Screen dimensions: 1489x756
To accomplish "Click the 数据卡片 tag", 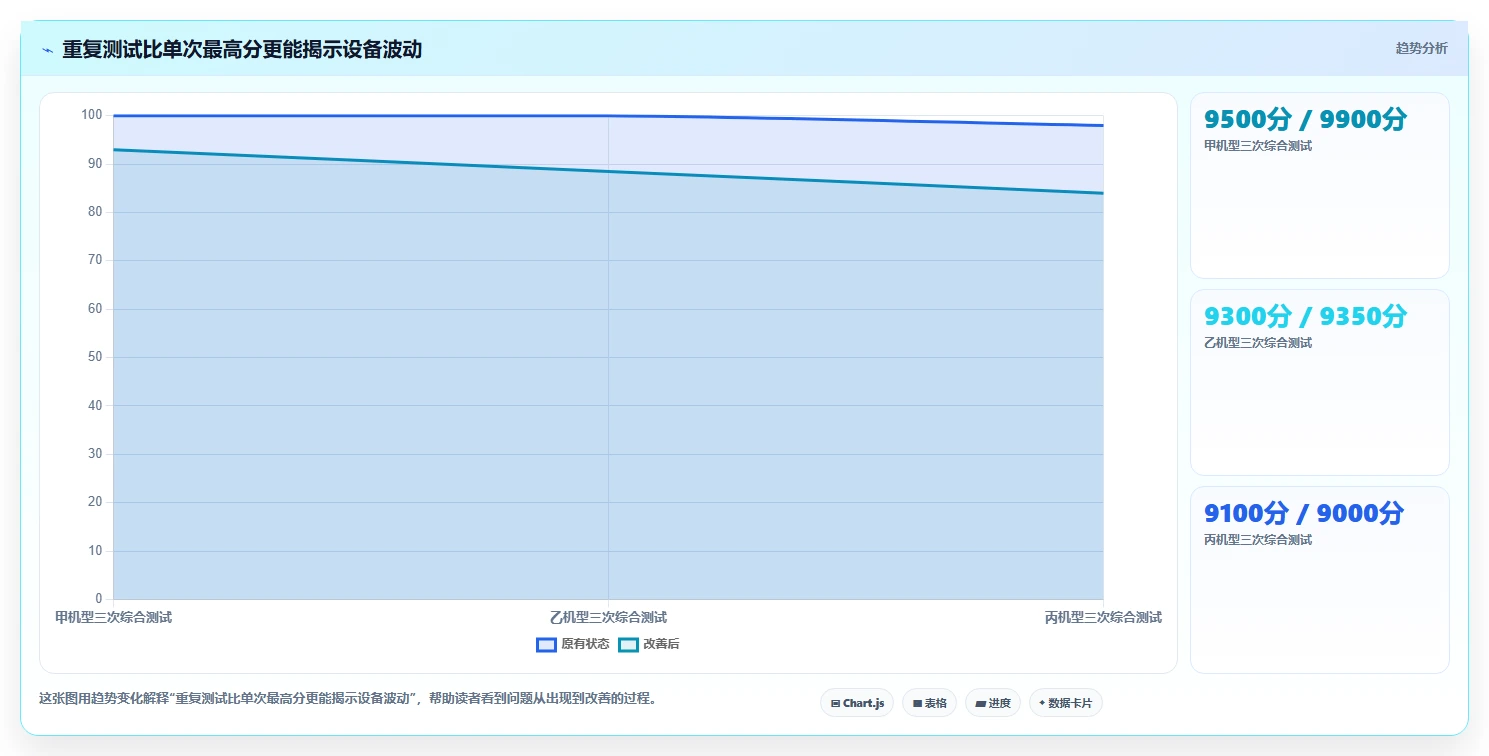I will tap(1066, 703).
